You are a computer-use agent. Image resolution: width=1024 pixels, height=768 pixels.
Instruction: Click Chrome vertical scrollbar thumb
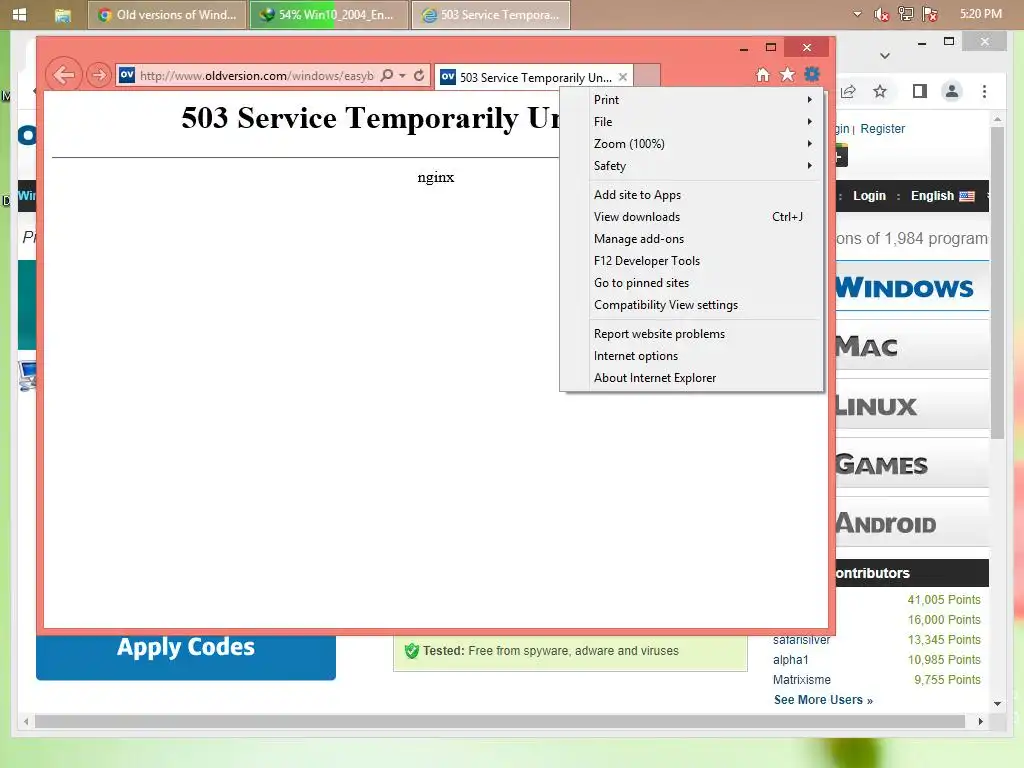(997, 283)
